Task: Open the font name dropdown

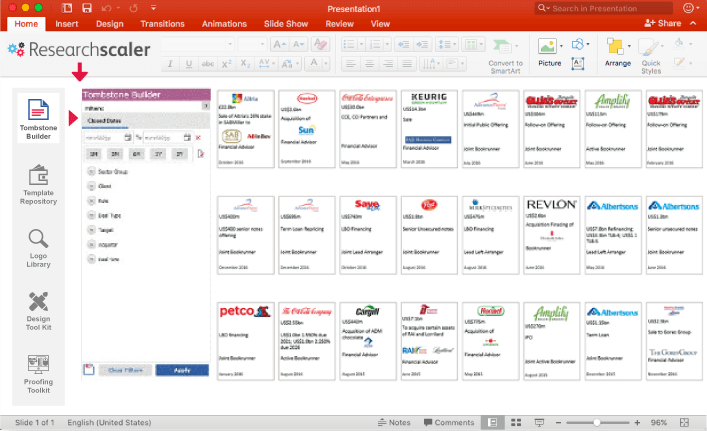Action: (x=230, y=44)
